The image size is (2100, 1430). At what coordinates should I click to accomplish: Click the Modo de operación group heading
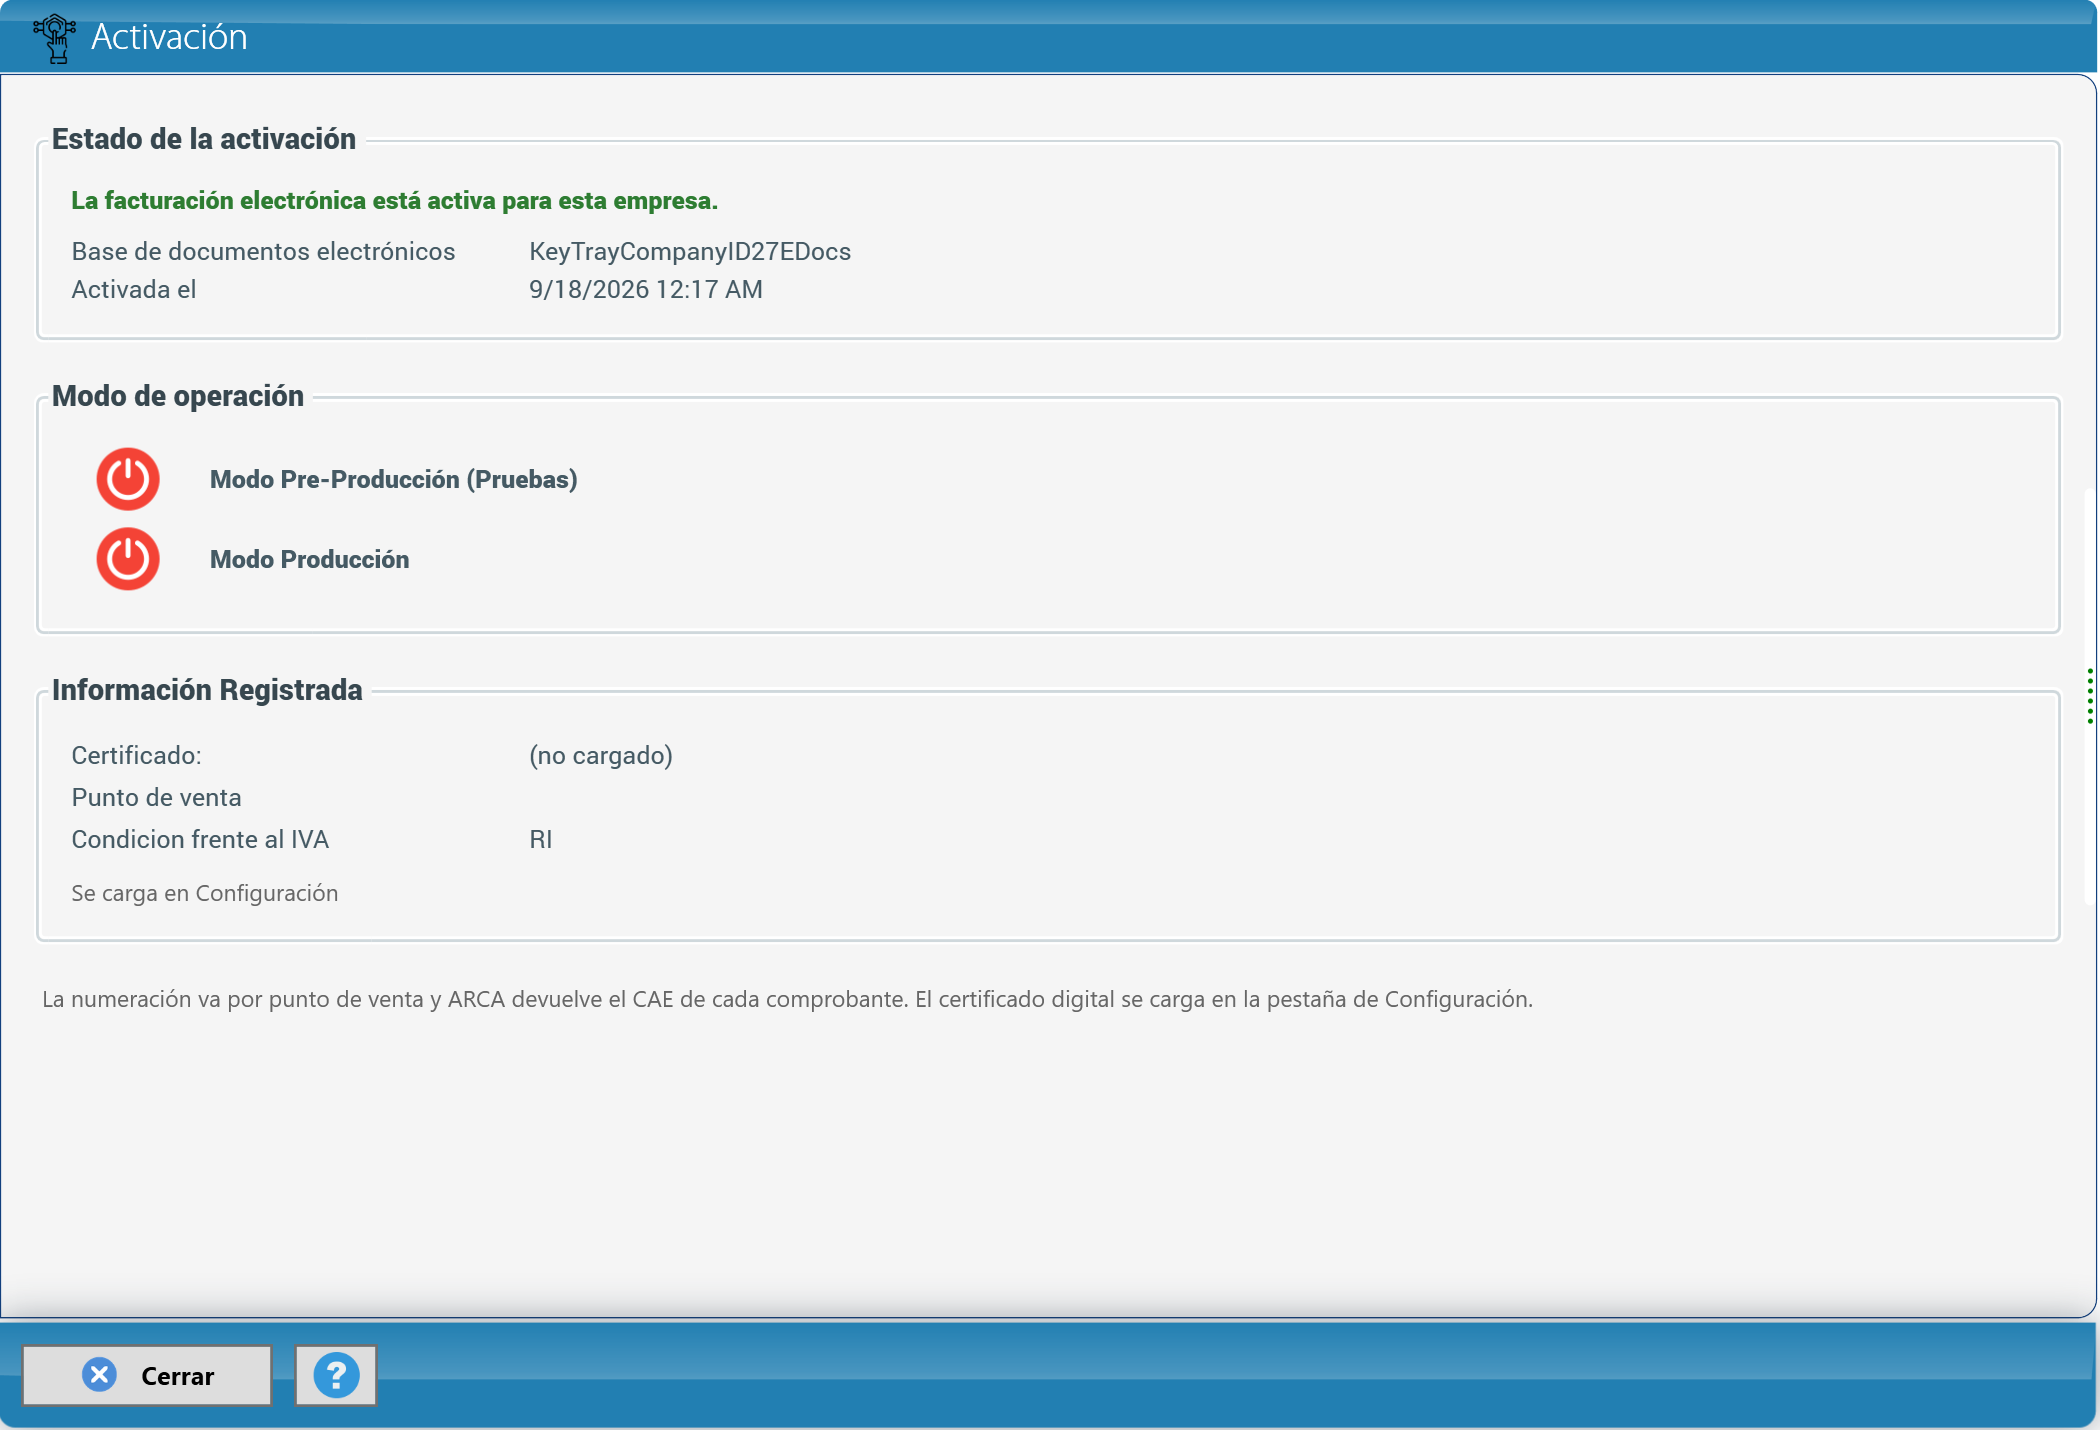(x=178, y=396)
